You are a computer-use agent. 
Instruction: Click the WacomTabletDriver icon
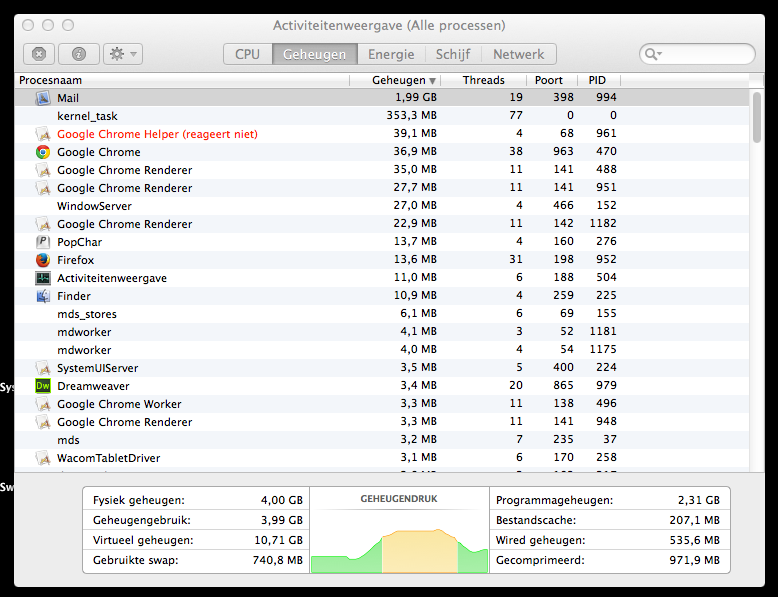(43, 458)
